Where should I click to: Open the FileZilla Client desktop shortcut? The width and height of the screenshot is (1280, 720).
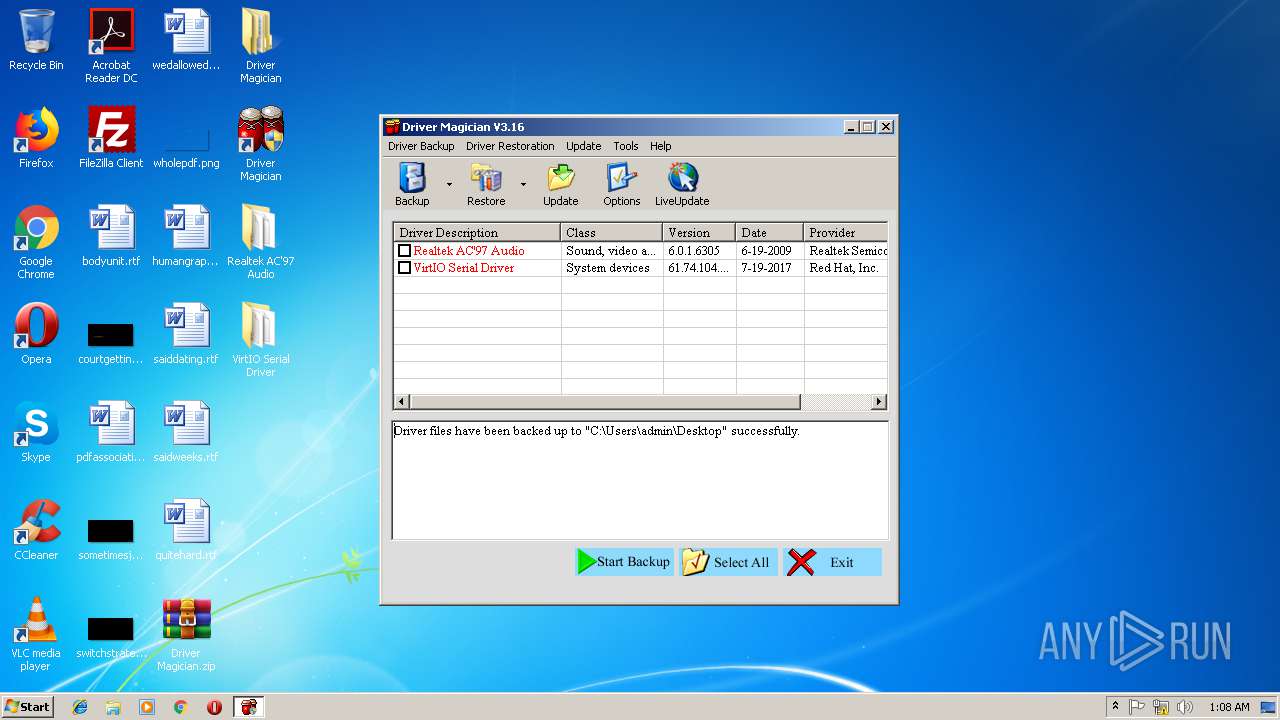(x=111, y=138)
